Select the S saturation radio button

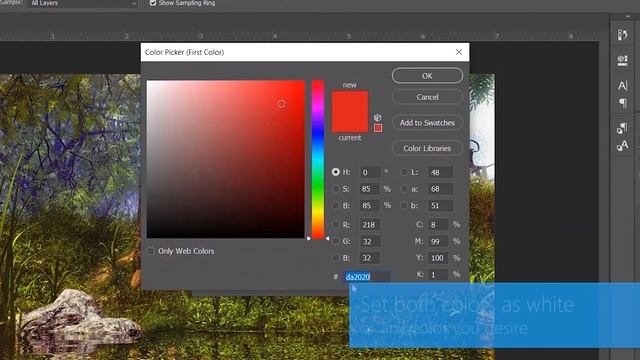(x=336, y=189)
